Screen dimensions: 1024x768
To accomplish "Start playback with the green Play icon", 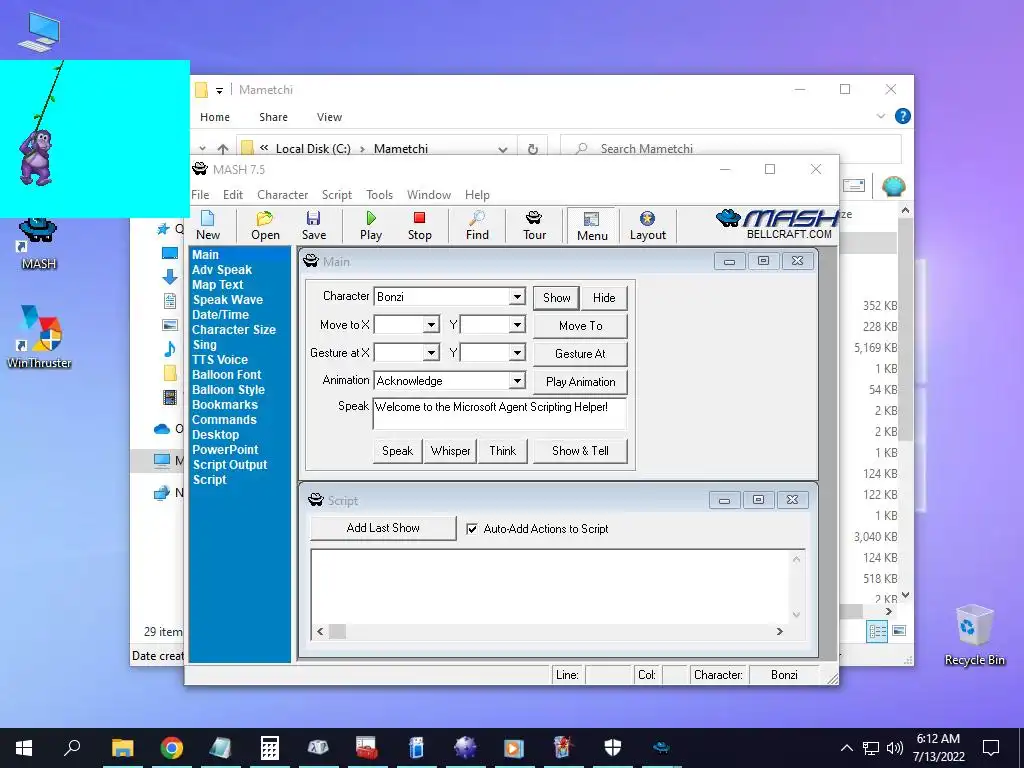I will click(371, 226).
